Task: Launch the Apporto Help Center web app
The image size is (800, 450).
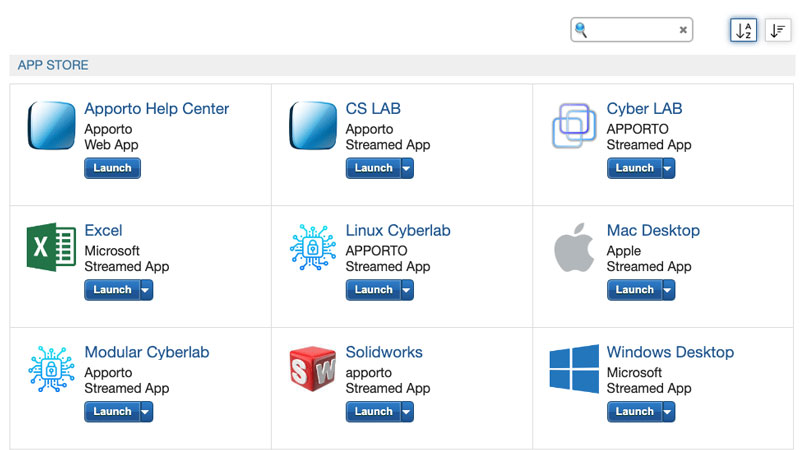Action: tap(112, 168)
